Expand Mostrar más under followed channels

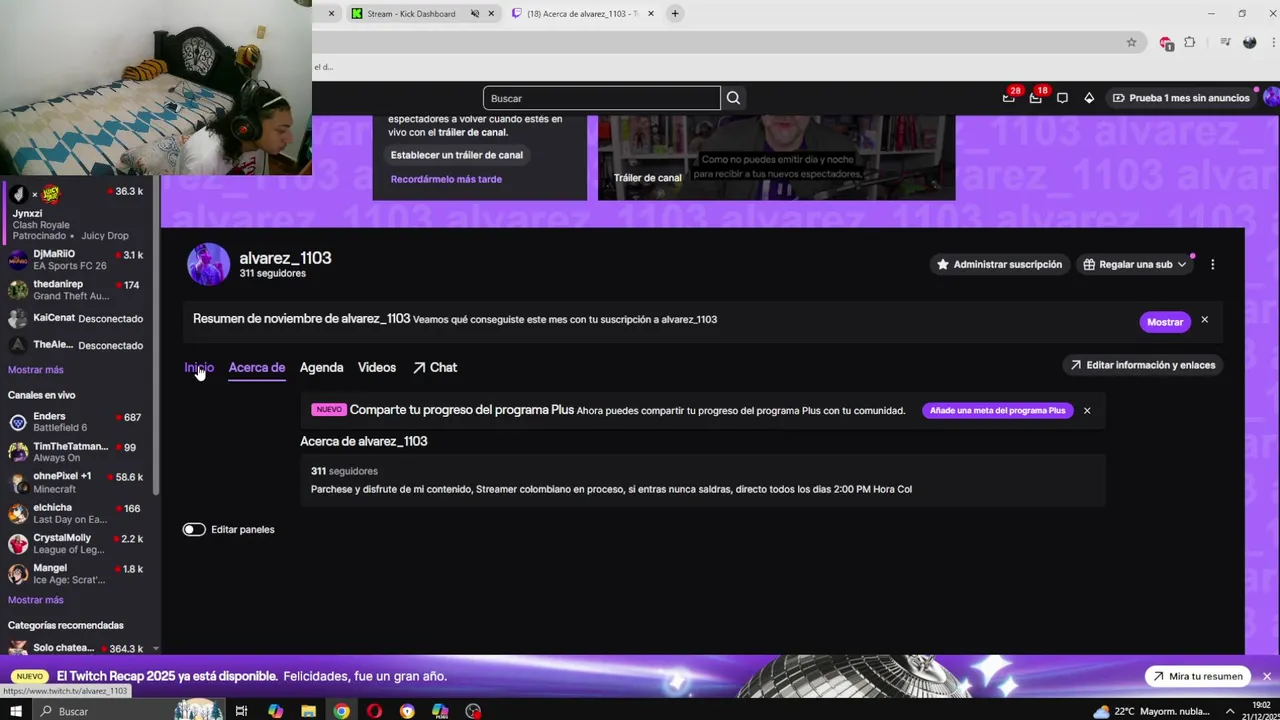[x=36, y=370]
